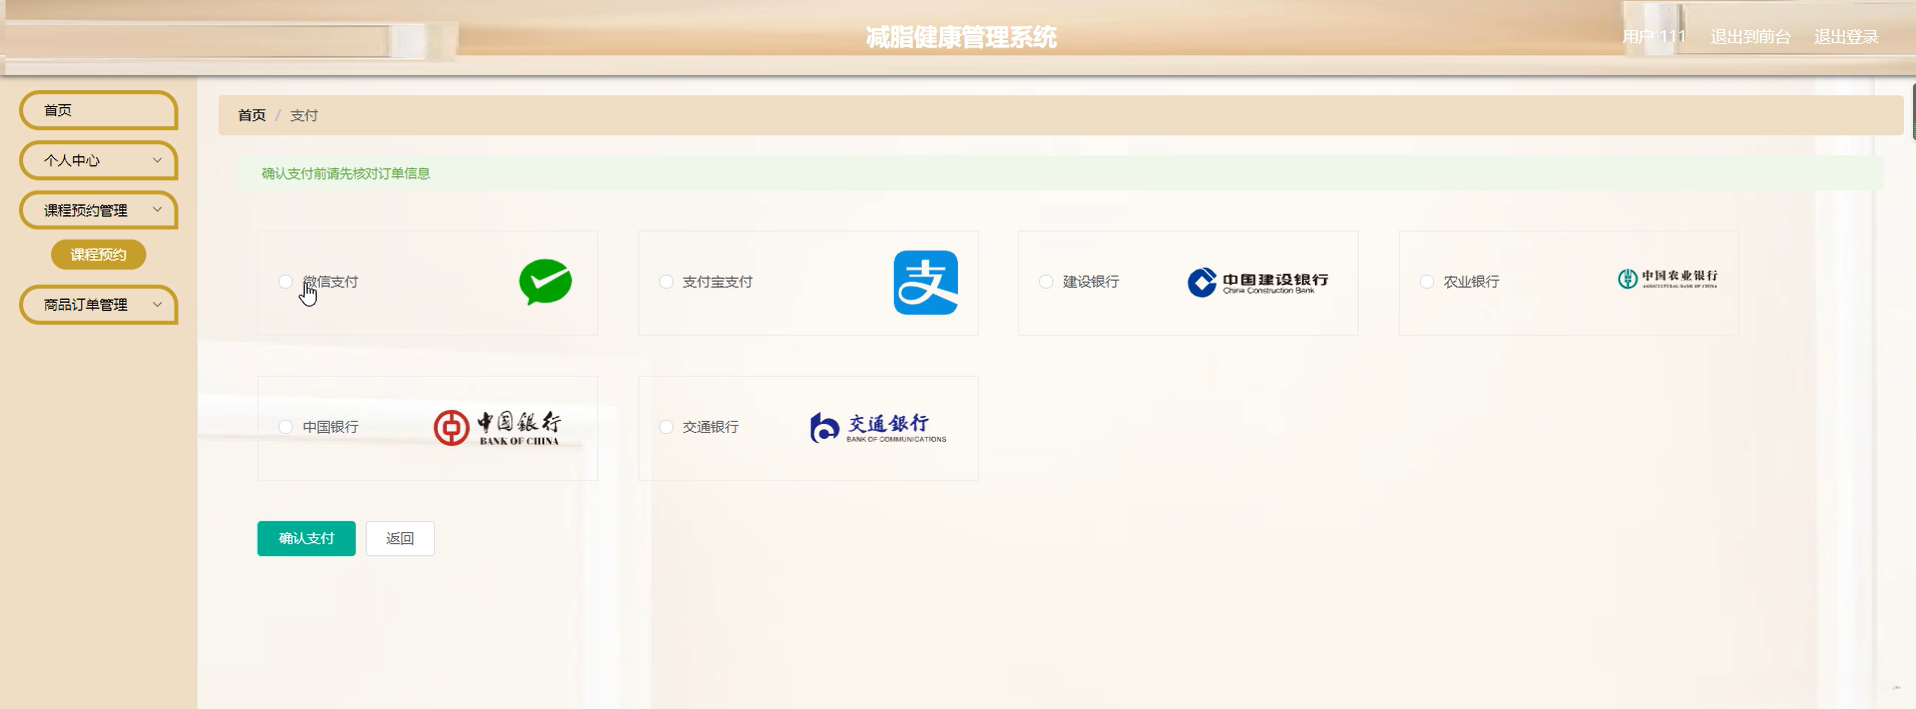Open the 个人中心 sidebar menu
This screenshot has height=709, width=1916.
pyautogui.click(x=98, y=160)
